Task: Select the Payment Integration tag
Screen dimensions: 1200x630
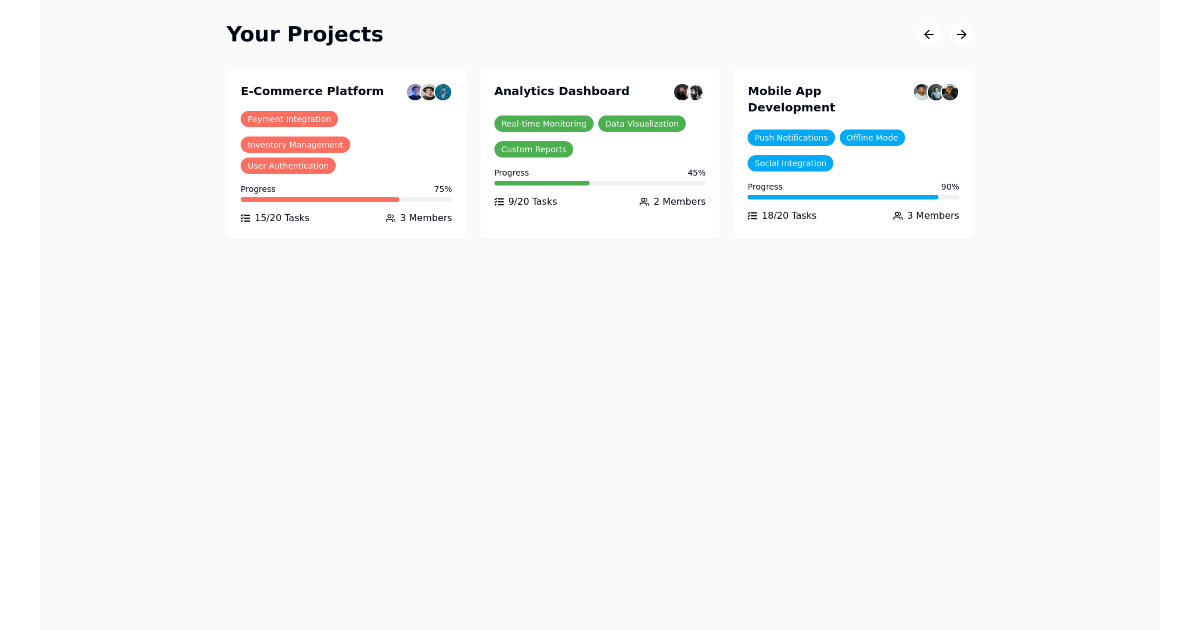Action: [x=289, y=119]
